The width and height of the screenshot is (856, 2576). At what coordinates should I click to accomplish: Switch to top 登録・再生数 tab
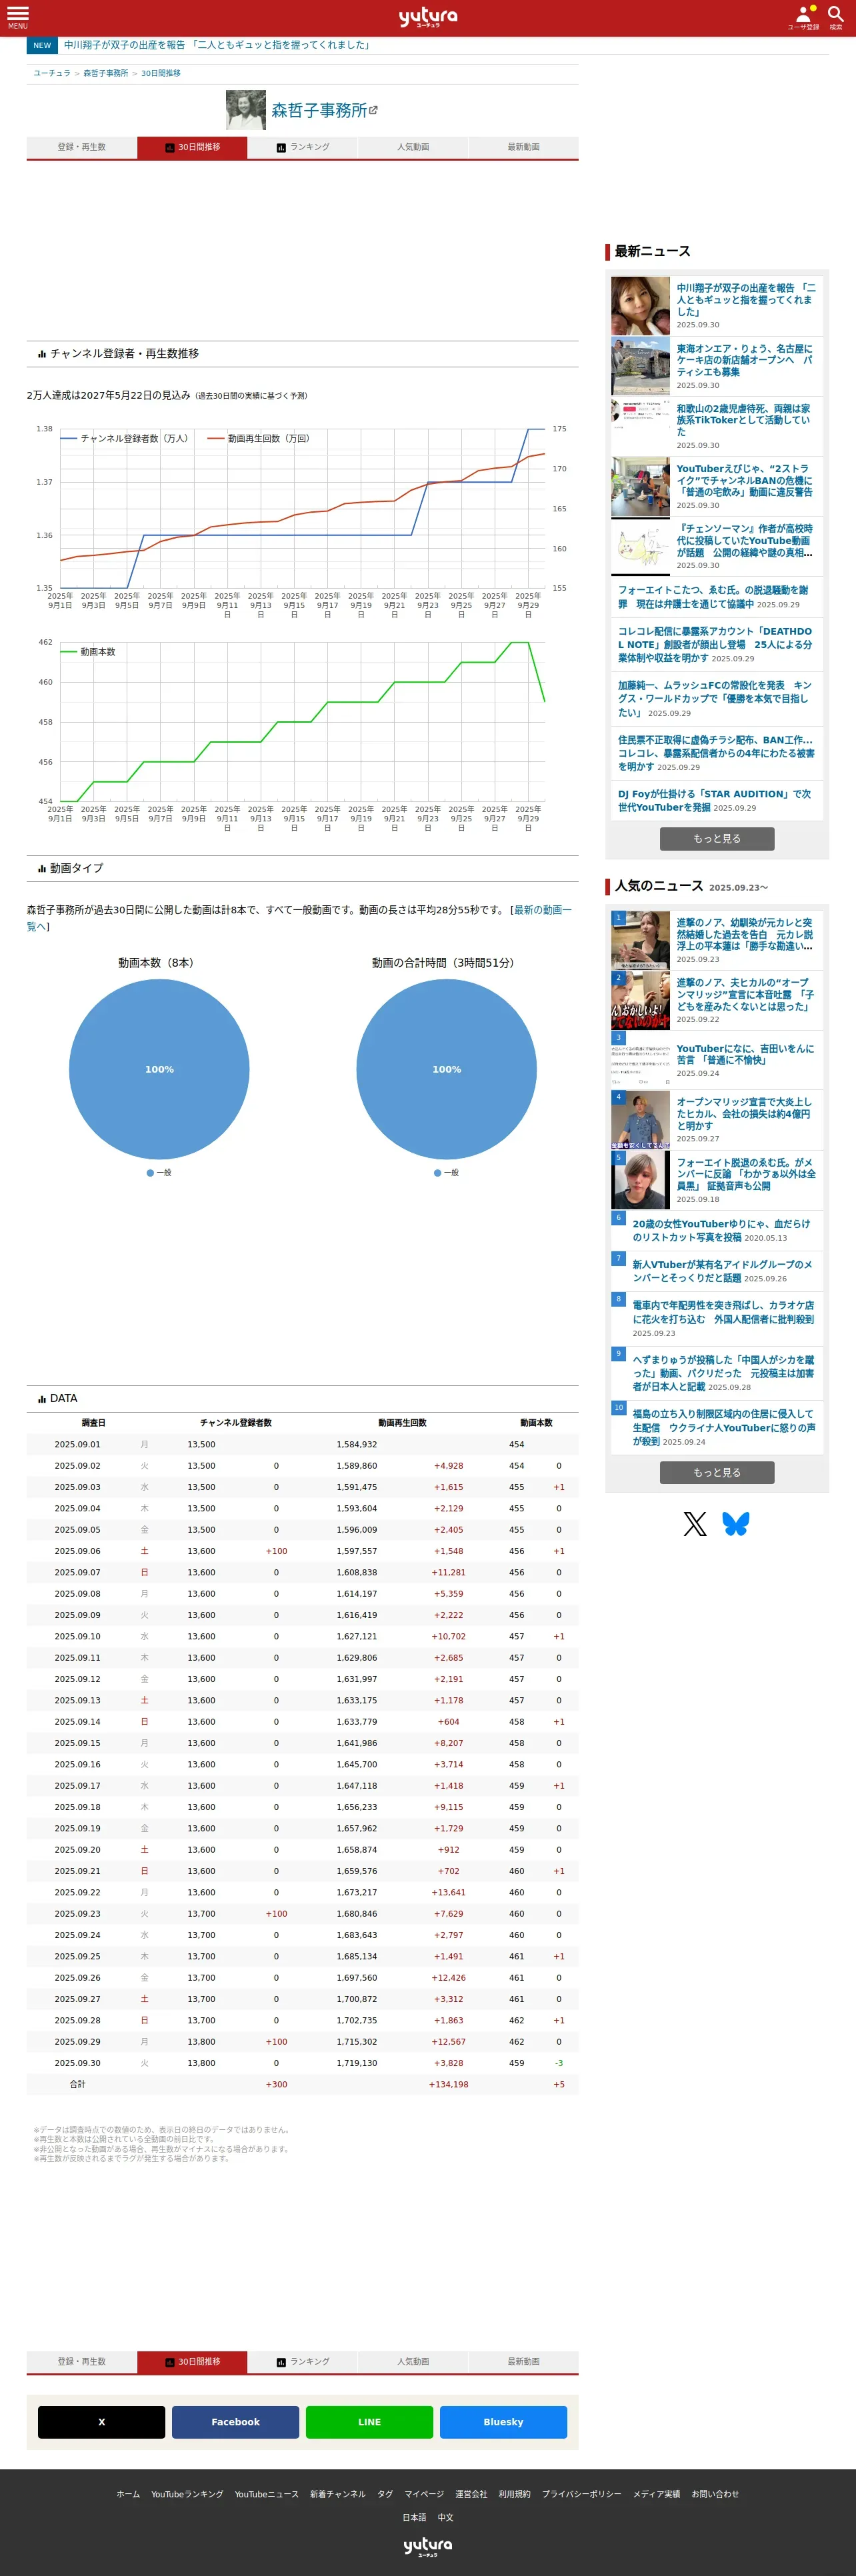click(82, 147)
